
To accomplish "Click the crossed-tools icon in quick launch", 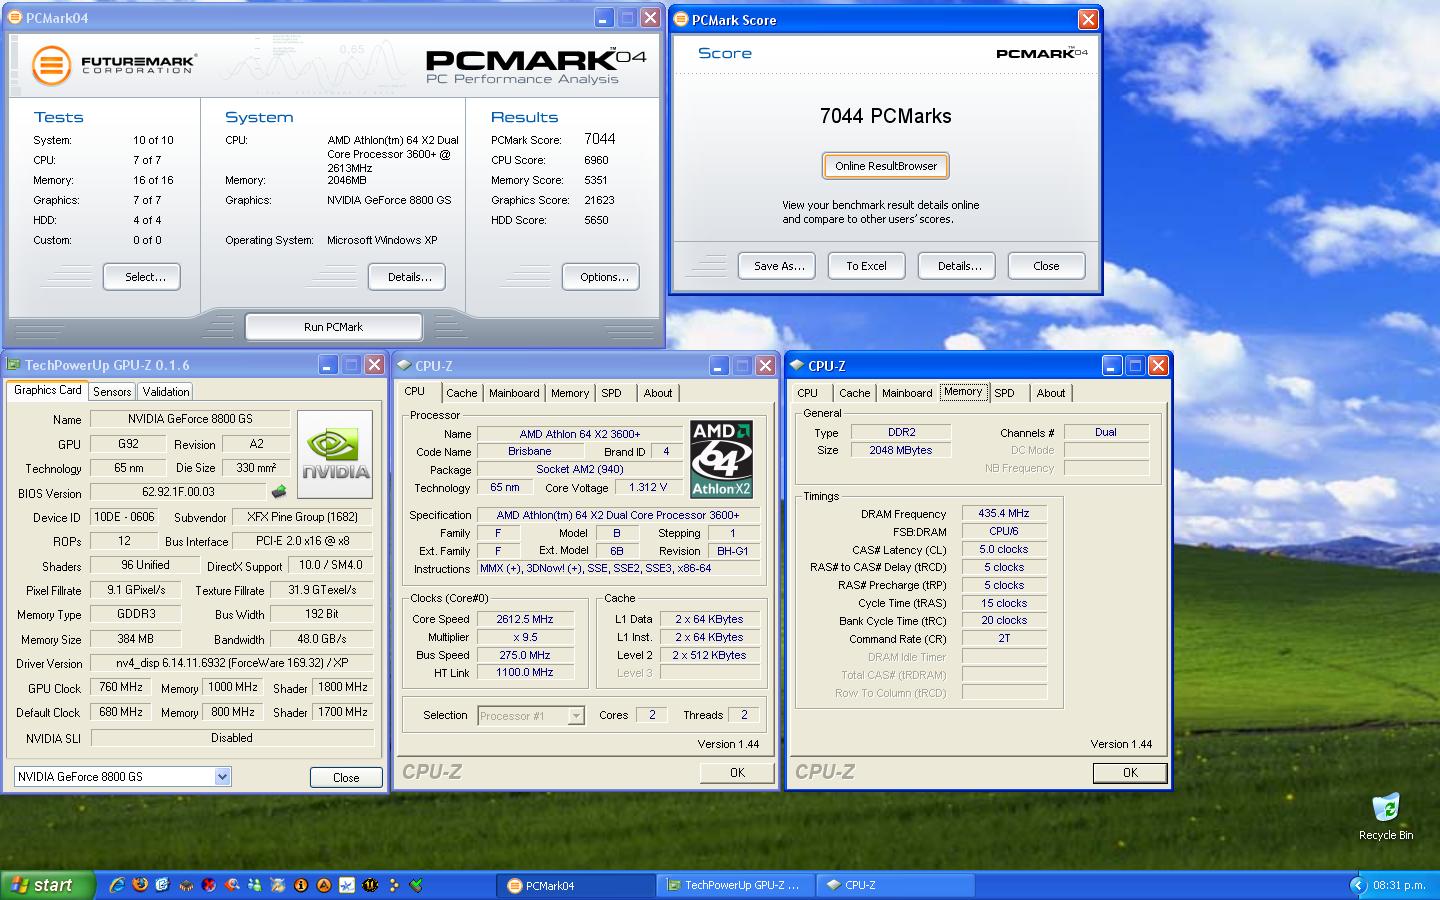I will click(278, 885).
